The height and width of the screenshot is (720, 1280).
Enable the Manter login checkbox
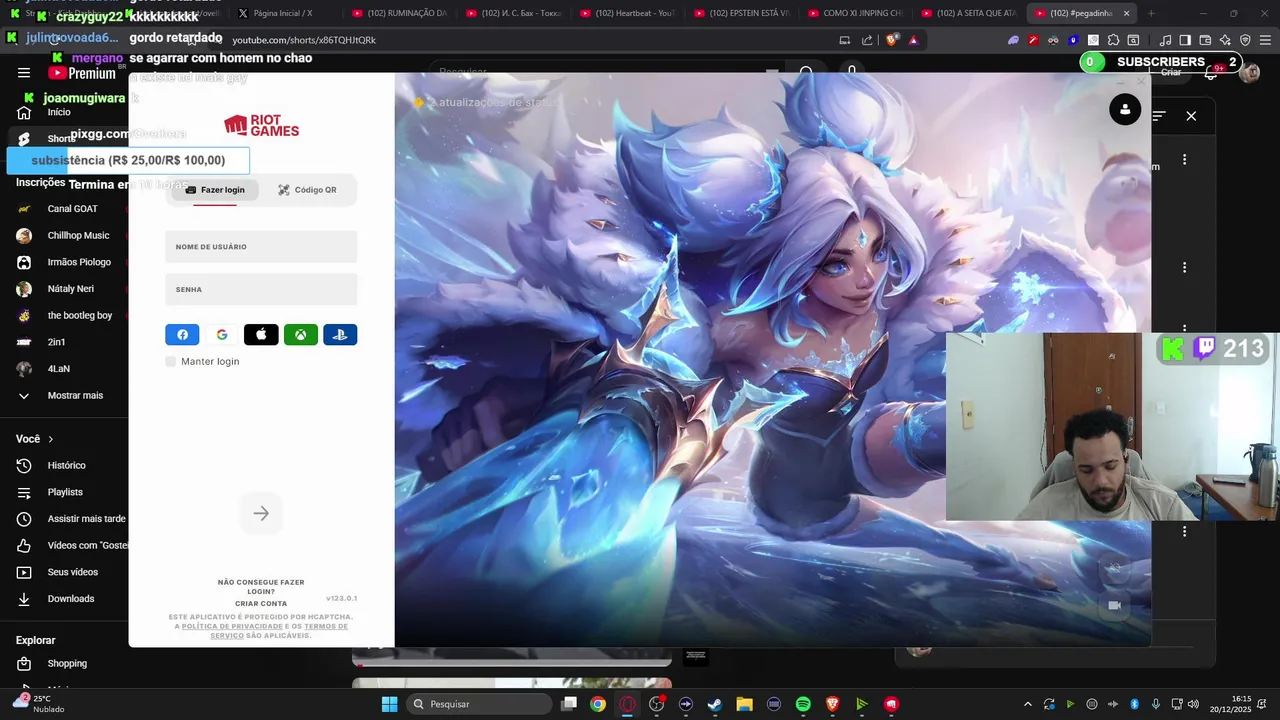(x=171, y=361)
